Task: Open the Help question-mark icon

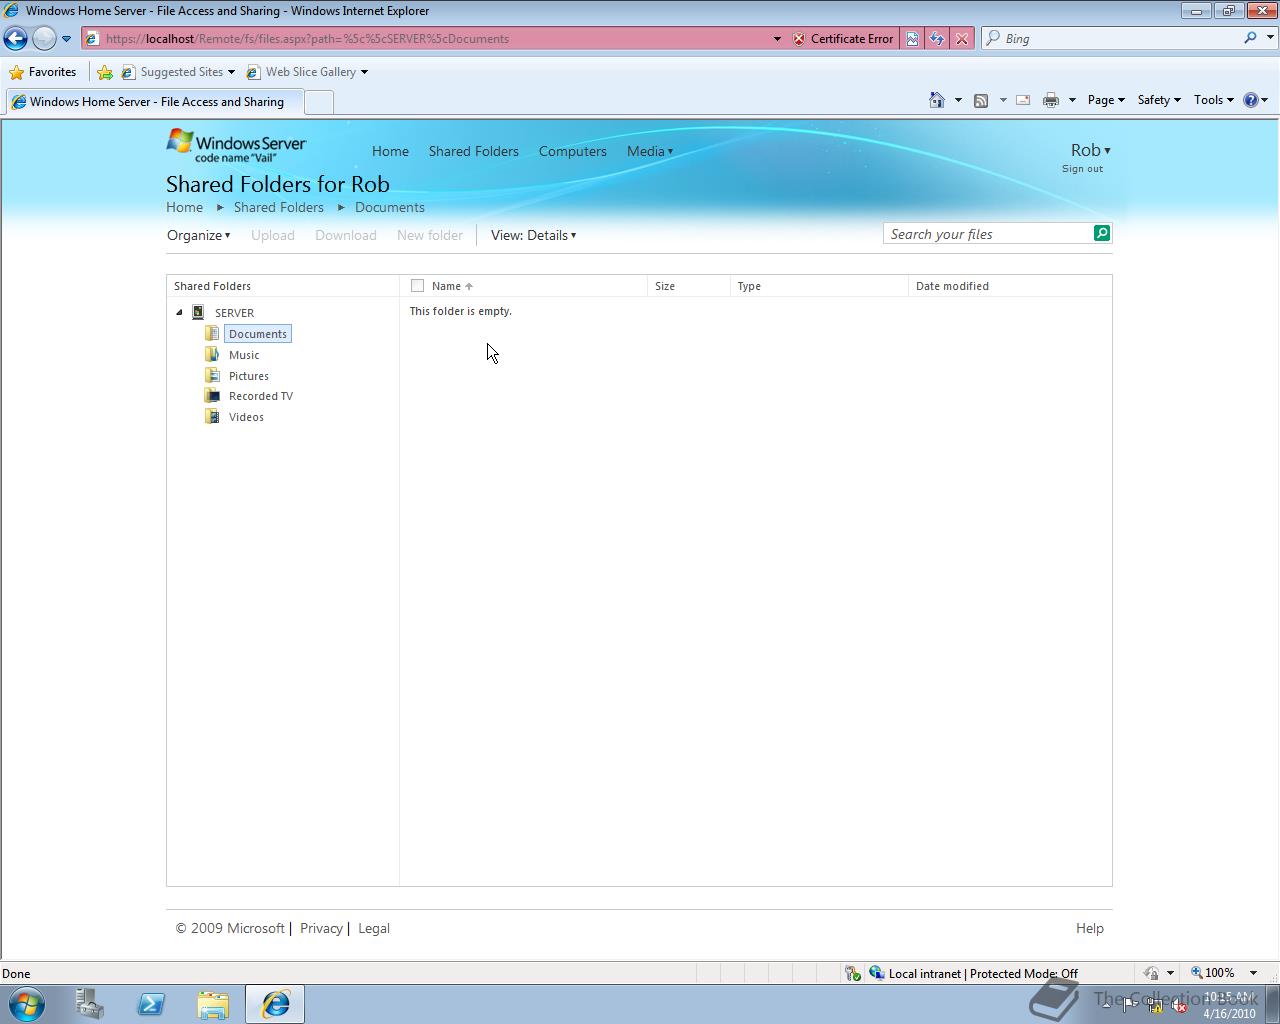Action: 1251,100
